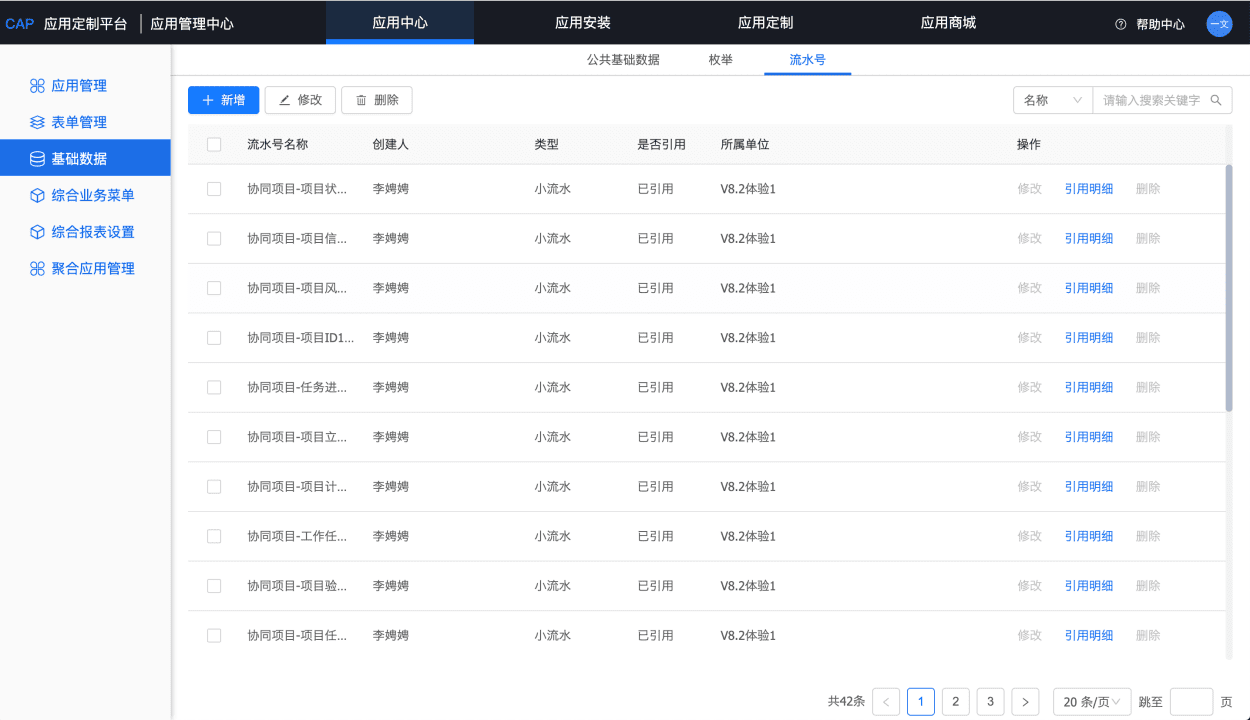Open 帮助中心 link
Viewport: 1250px width, 720px height.
pyautogui.click(x=1160, y=24)
